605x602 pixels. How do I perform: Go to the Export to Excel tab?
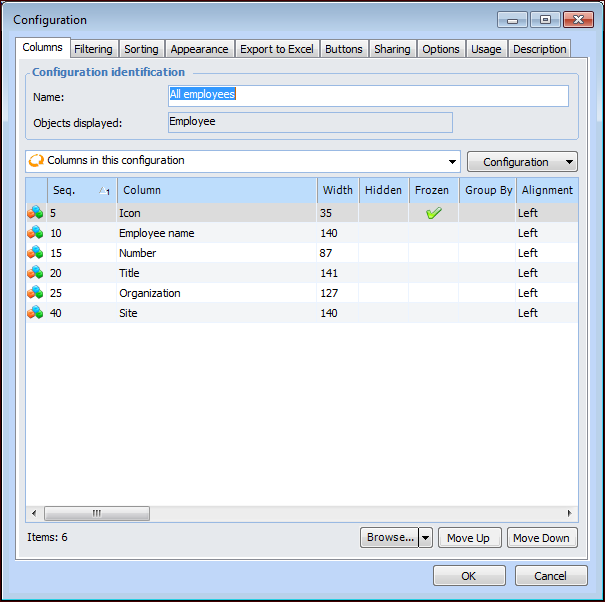pyautogui.click(x=277, y=49)
